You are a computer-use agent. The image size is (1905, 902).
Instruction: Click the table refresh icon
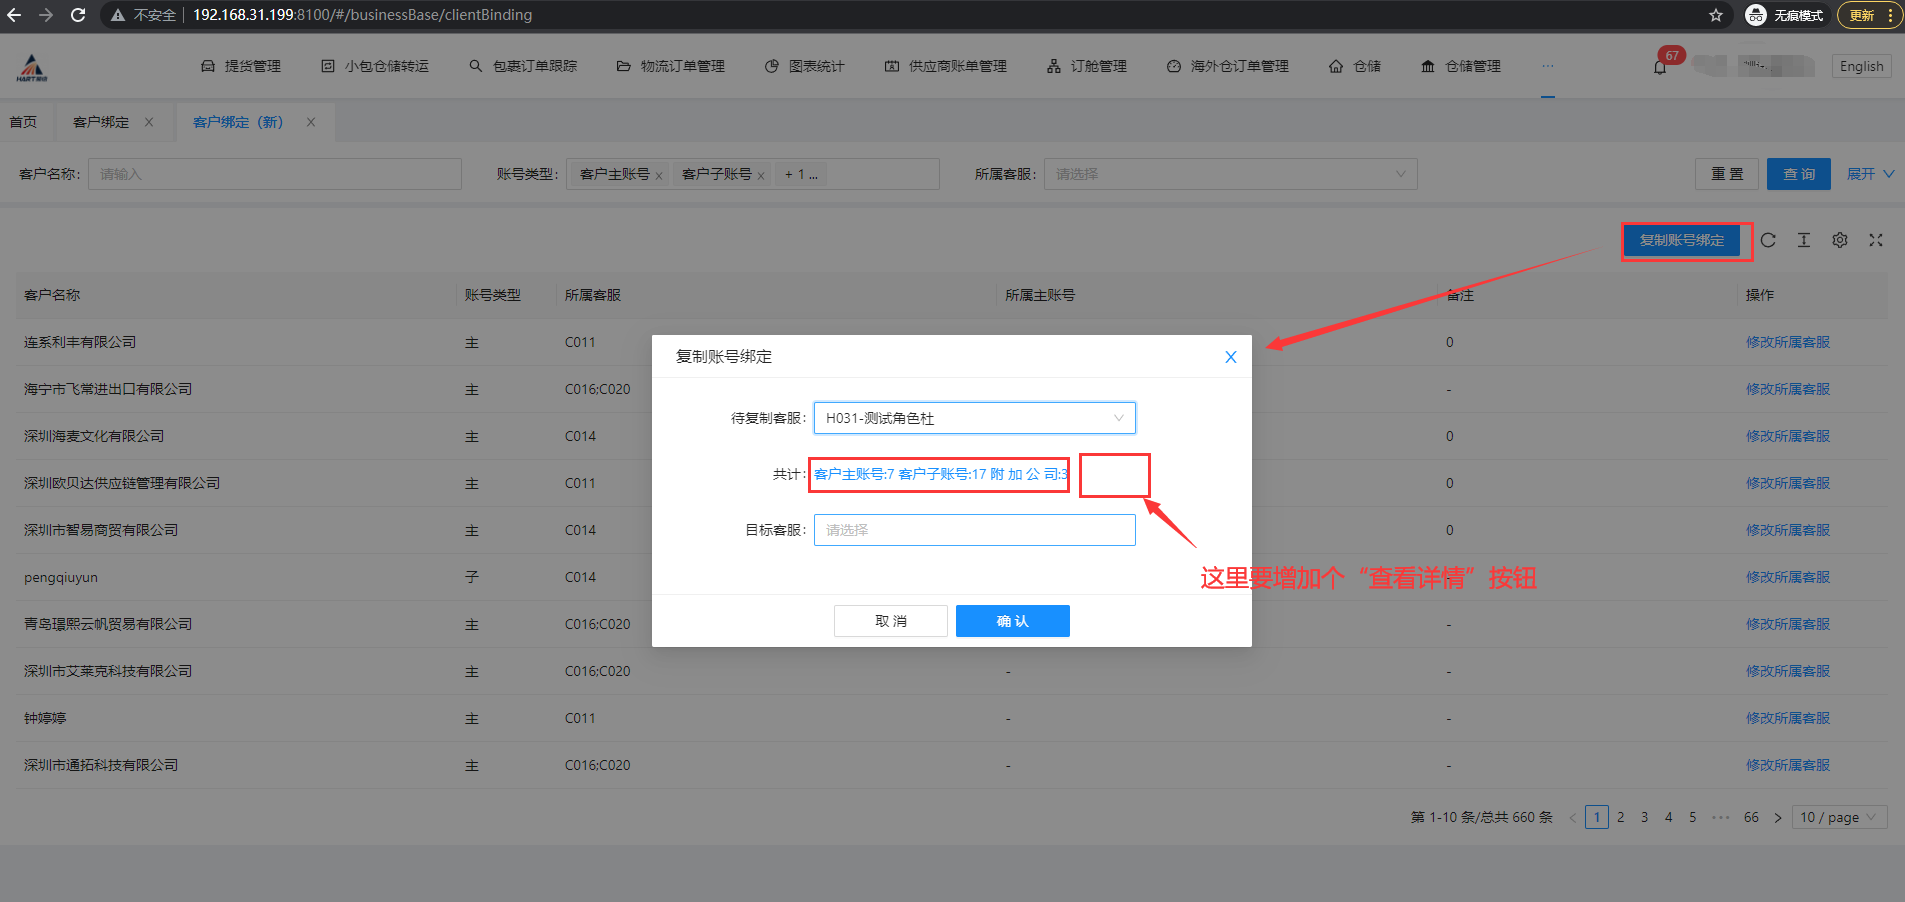(1768, 240)
